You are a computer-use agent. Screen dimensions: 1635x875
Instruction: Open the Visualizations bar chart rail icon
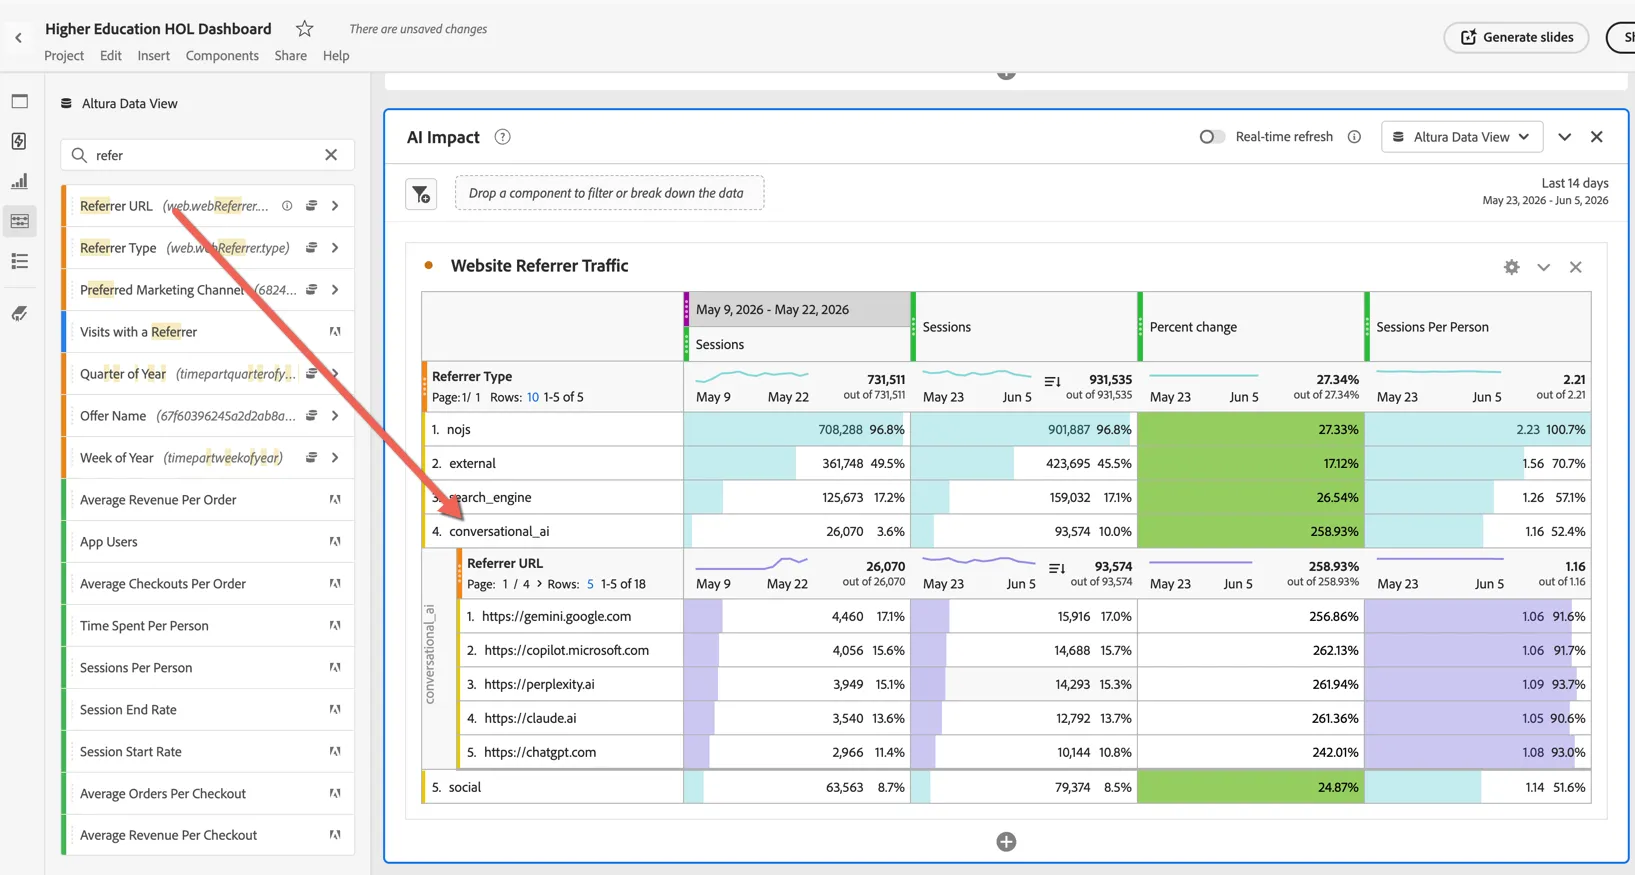click(19, 181)
